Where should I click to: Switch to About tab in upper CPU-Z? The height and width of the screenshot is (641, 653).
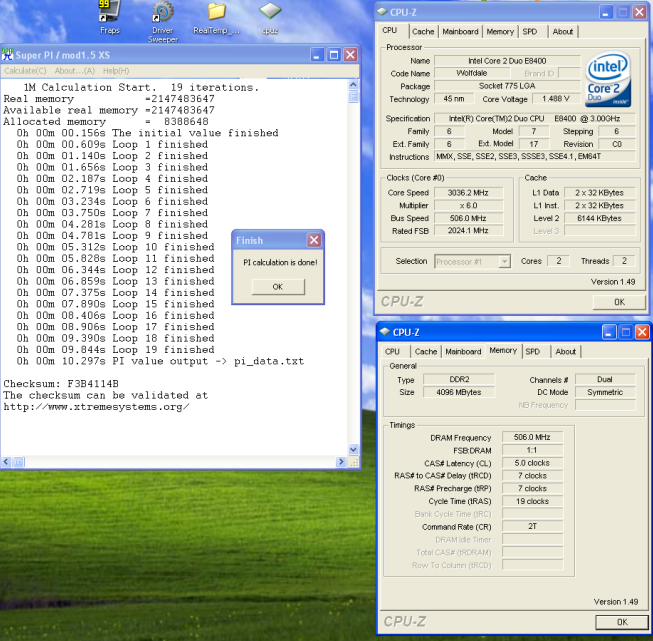pos(563,32)
